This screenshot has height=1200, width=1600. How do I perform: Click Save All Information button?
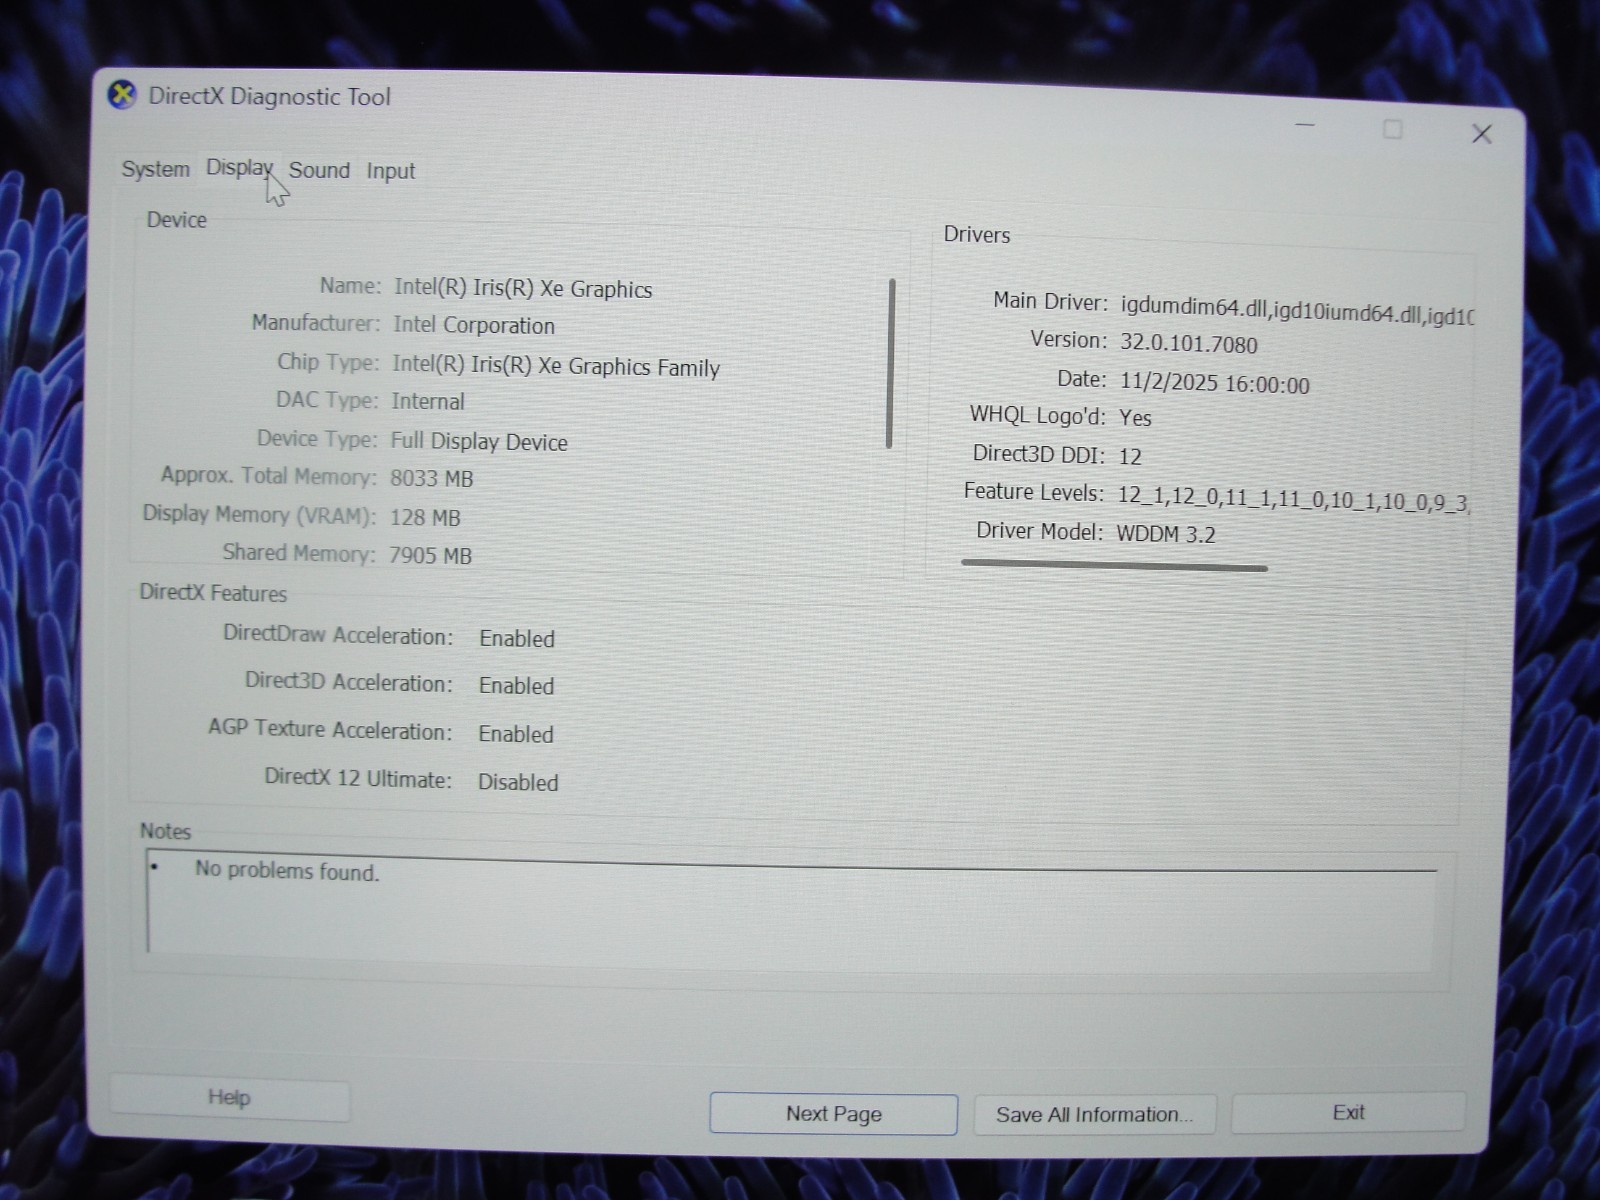(1094, 1114)
